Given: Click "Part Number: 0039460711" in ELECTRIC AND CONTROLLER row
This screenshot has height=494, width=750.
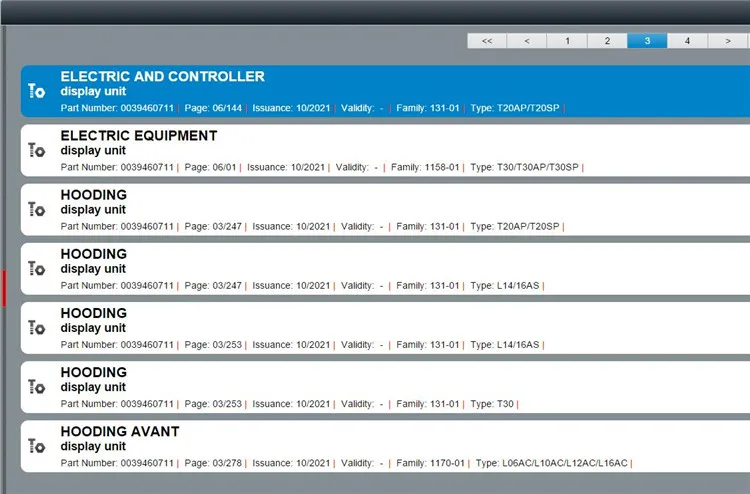Looking at the screenshot, I should point(117,108).
